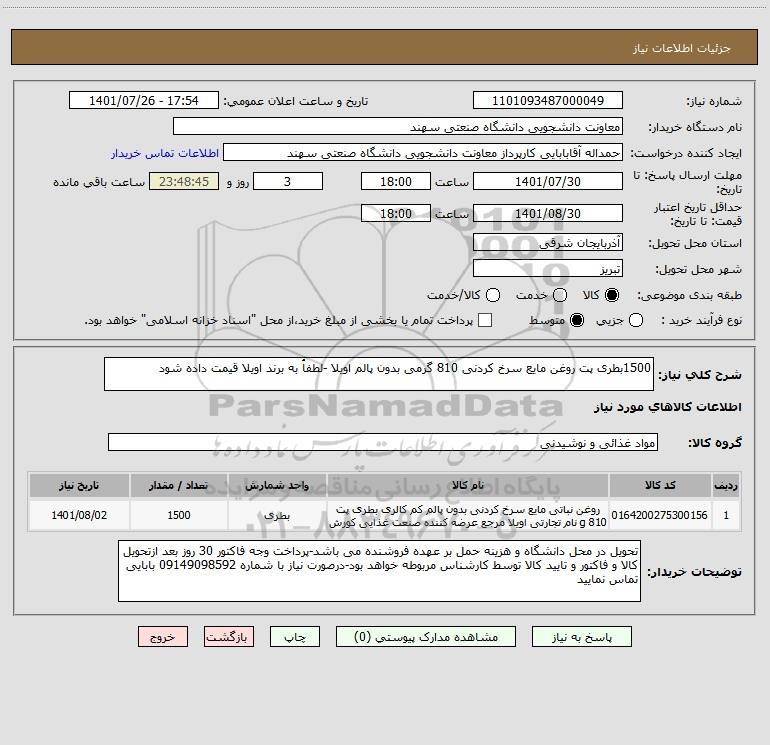Click the response deadline date 1401/07/30
The image size is (770, 745).
(548, 181)
